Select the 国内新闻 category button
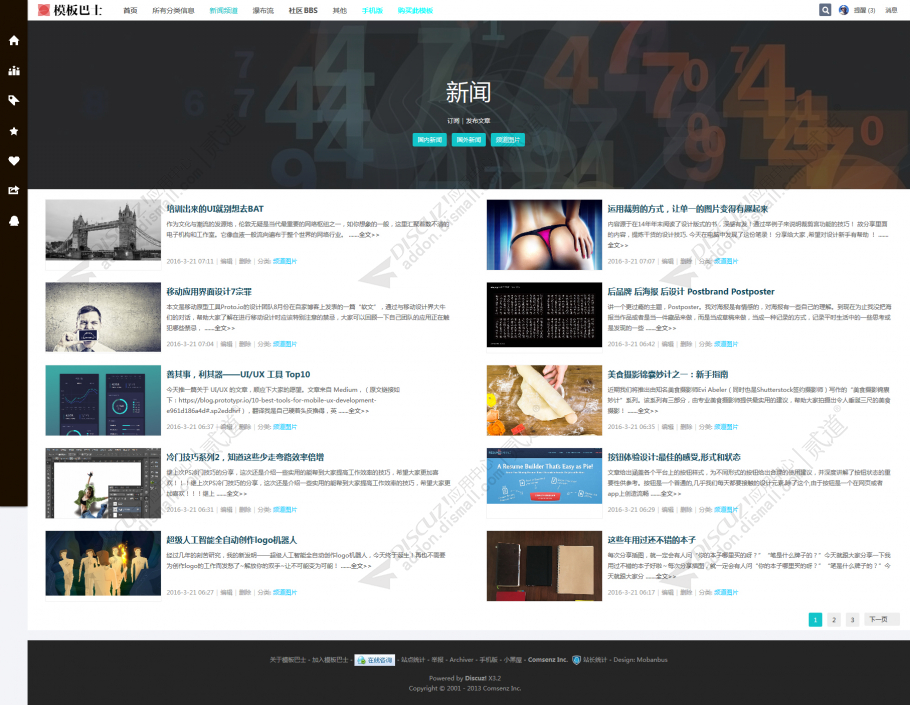Screen dimensions: 910x705 click(x=429, y=140)
